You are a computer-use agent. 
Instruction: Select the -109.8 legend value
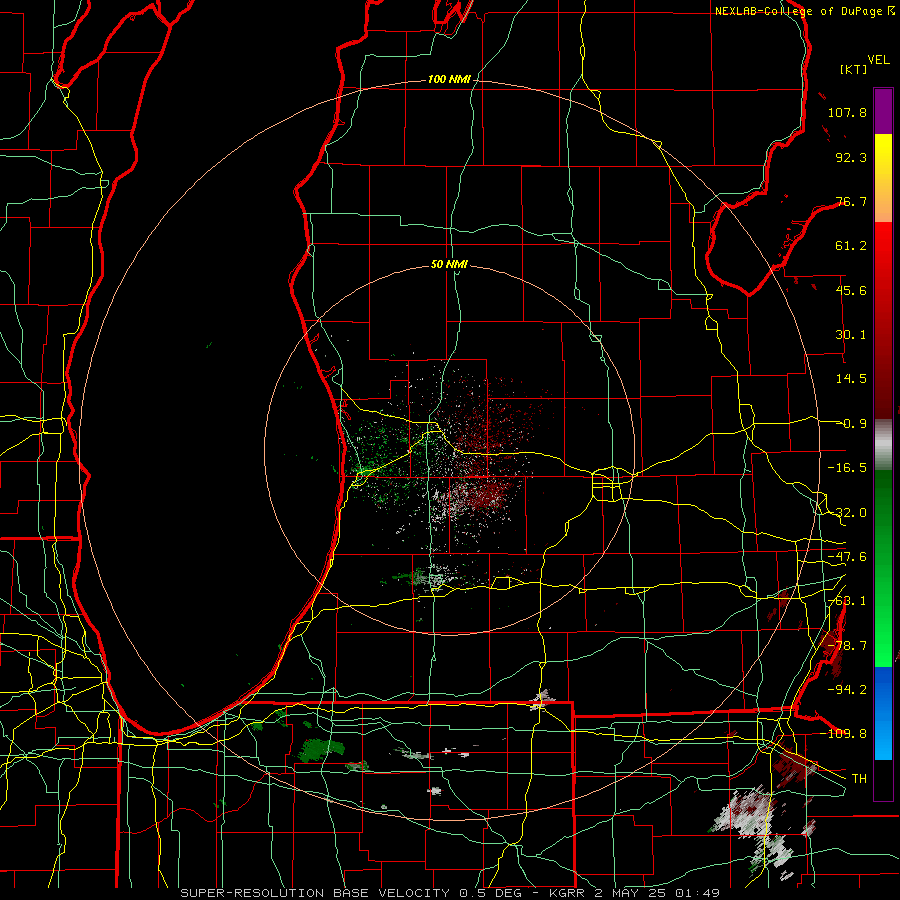[843, 734]
